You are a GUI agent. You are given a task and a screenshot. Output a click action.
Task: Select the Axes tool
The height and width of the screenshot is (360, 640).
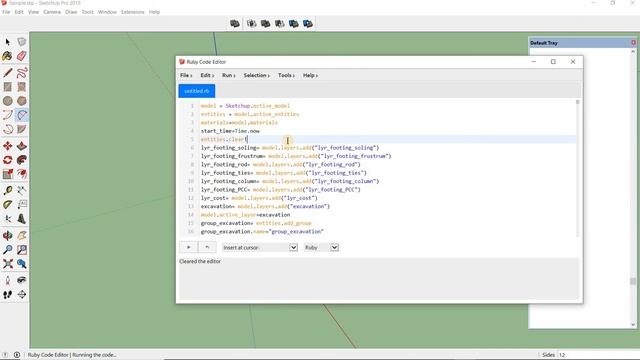pos(8,219)
